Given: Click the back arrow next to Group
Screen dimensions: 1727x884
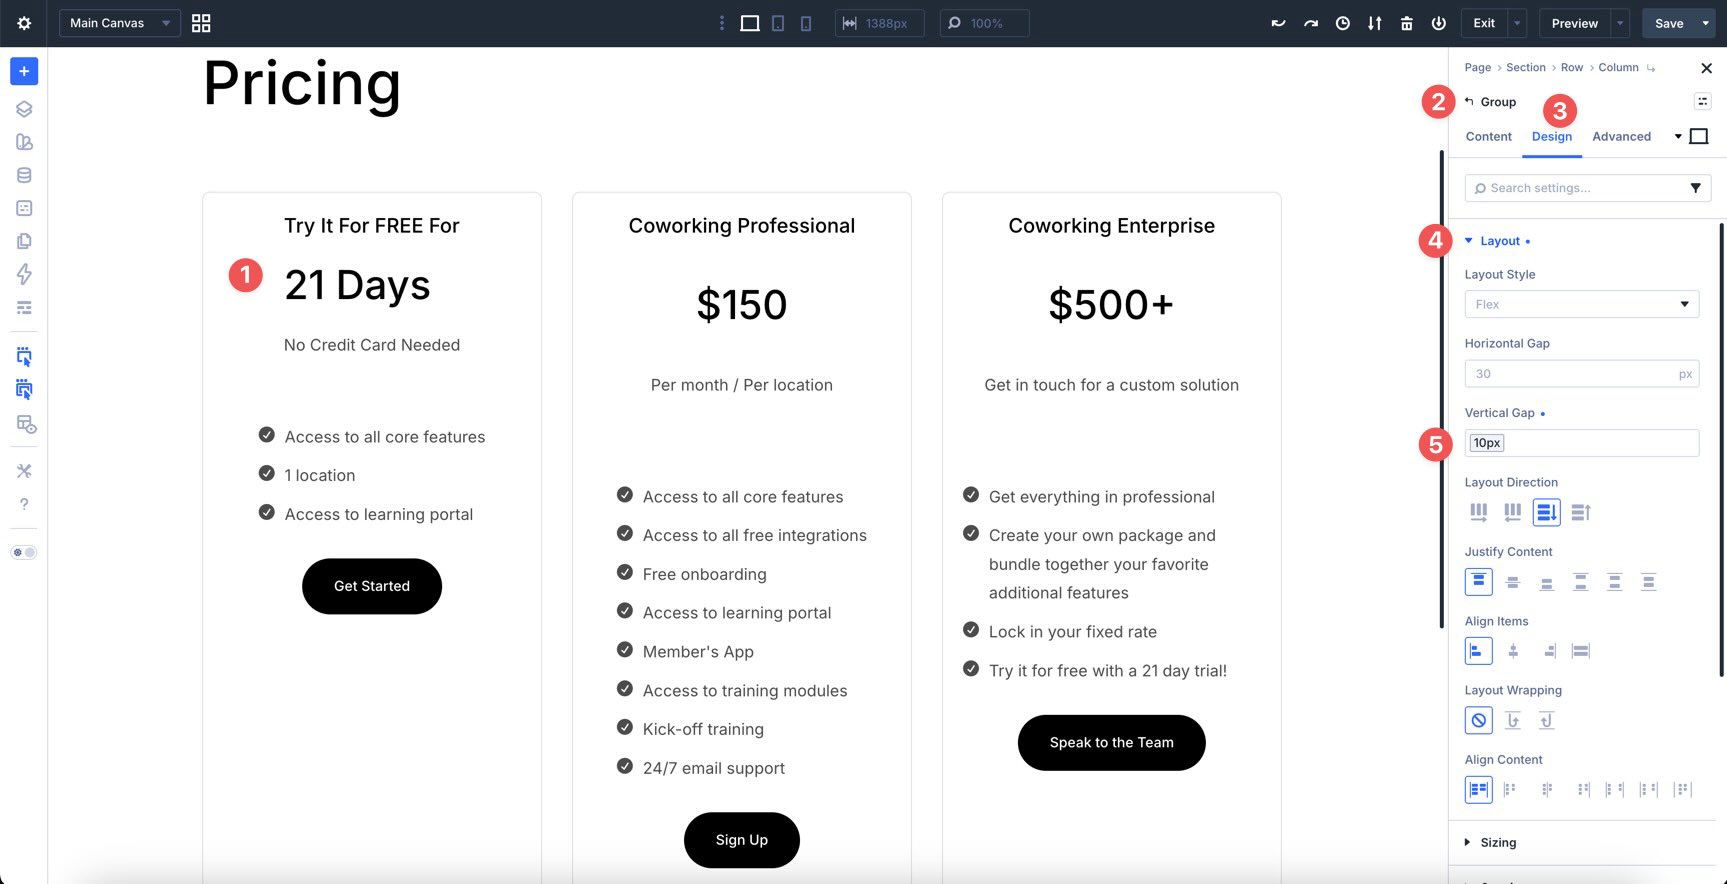Looking at the screenshot, I should pos(1469,101).
